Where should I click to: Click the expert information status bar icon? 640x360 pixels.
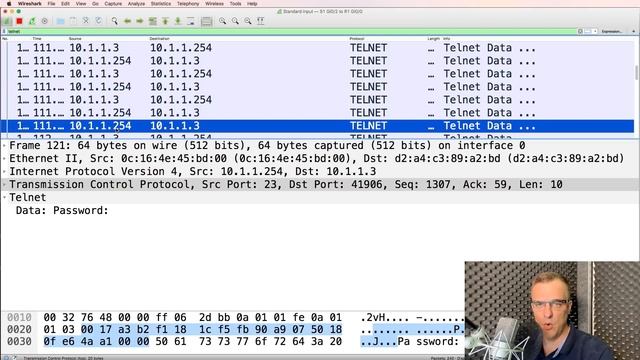(6, 358)
